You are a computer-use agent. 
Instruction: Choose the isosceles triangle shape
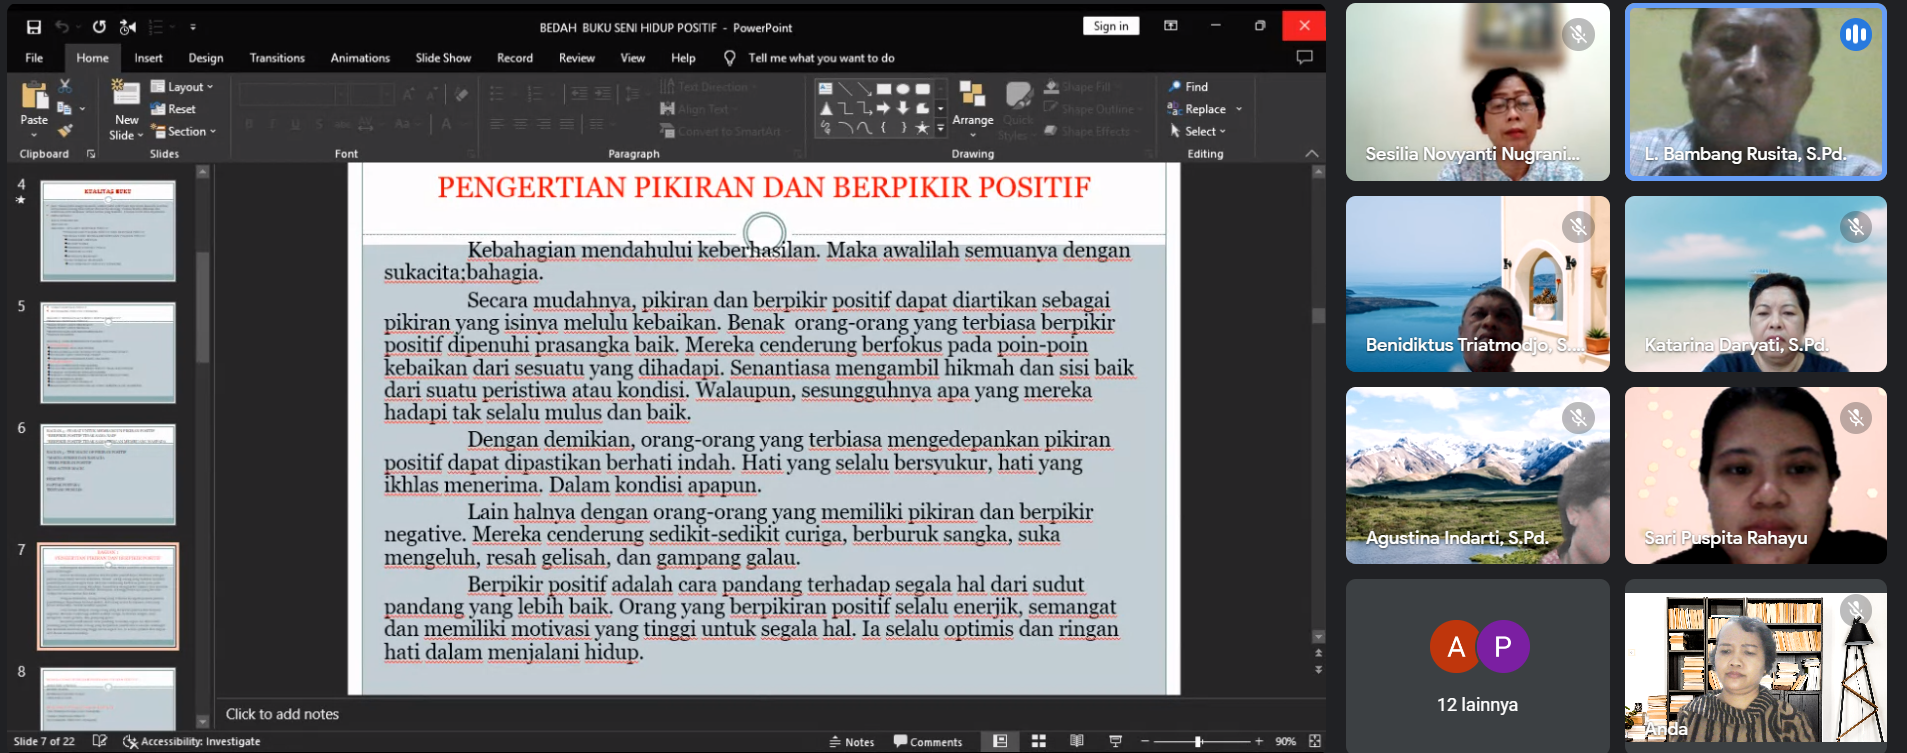(826, 108)
